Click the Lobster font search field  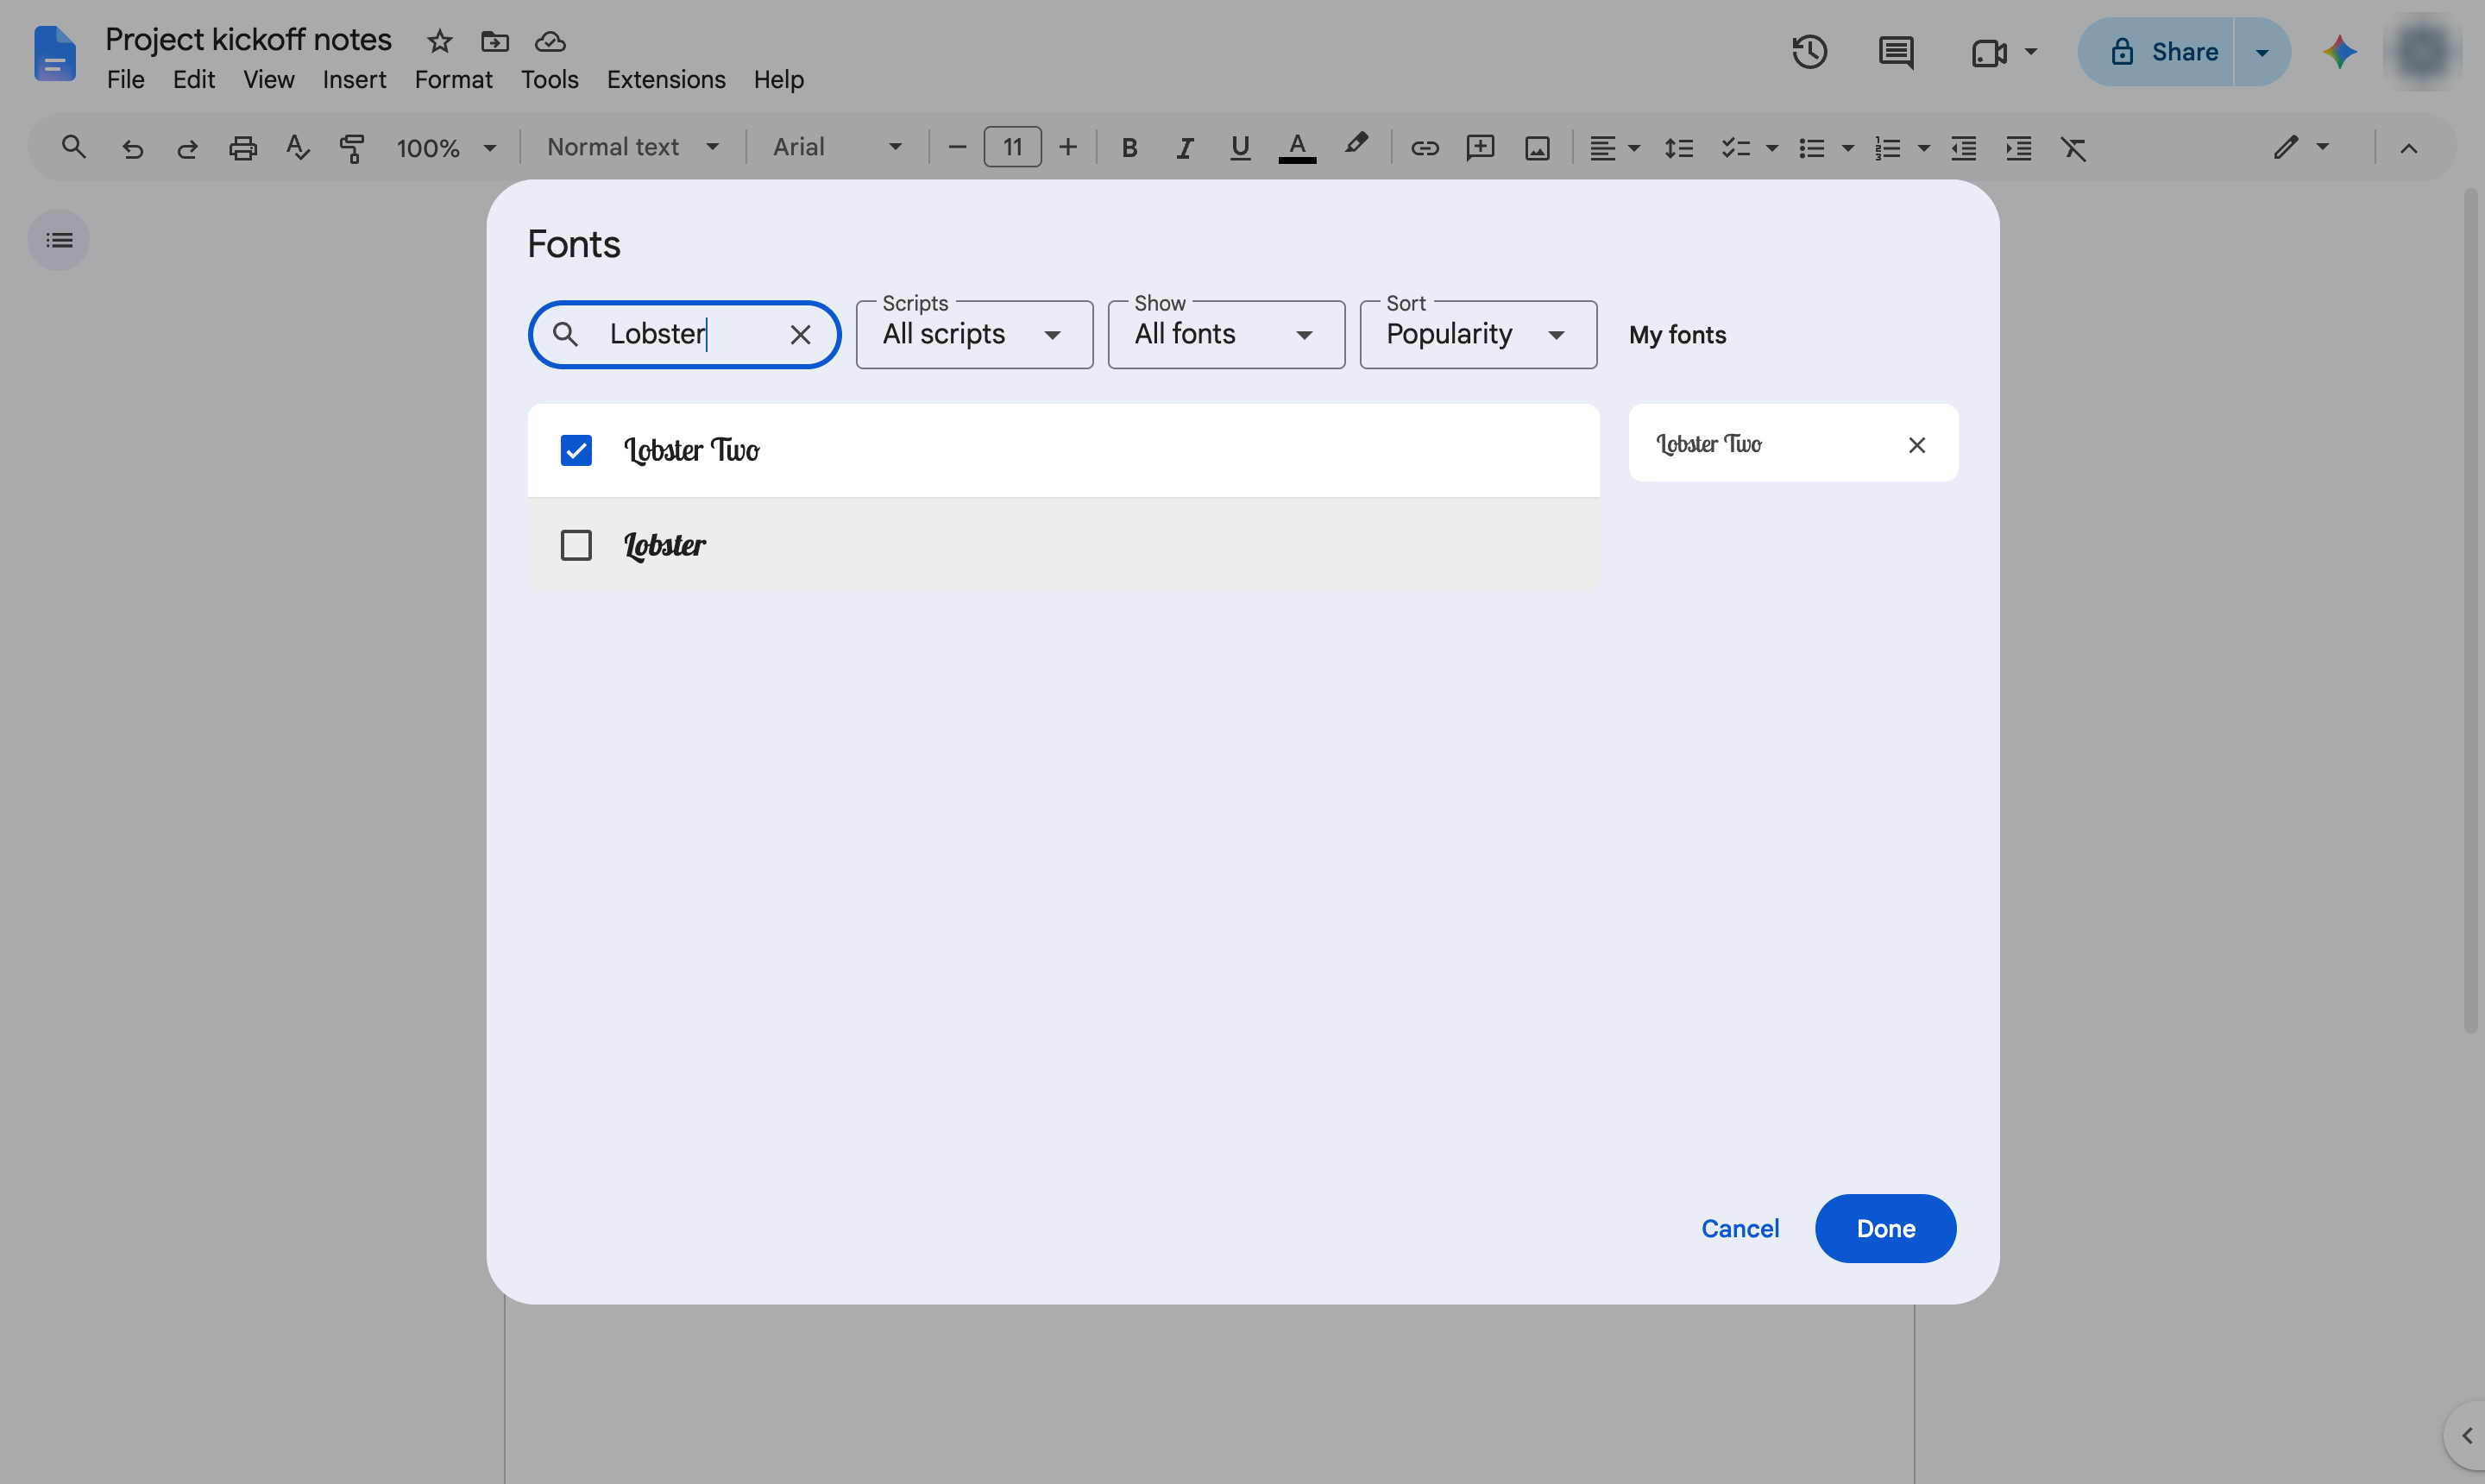click(x=685, y=335)
